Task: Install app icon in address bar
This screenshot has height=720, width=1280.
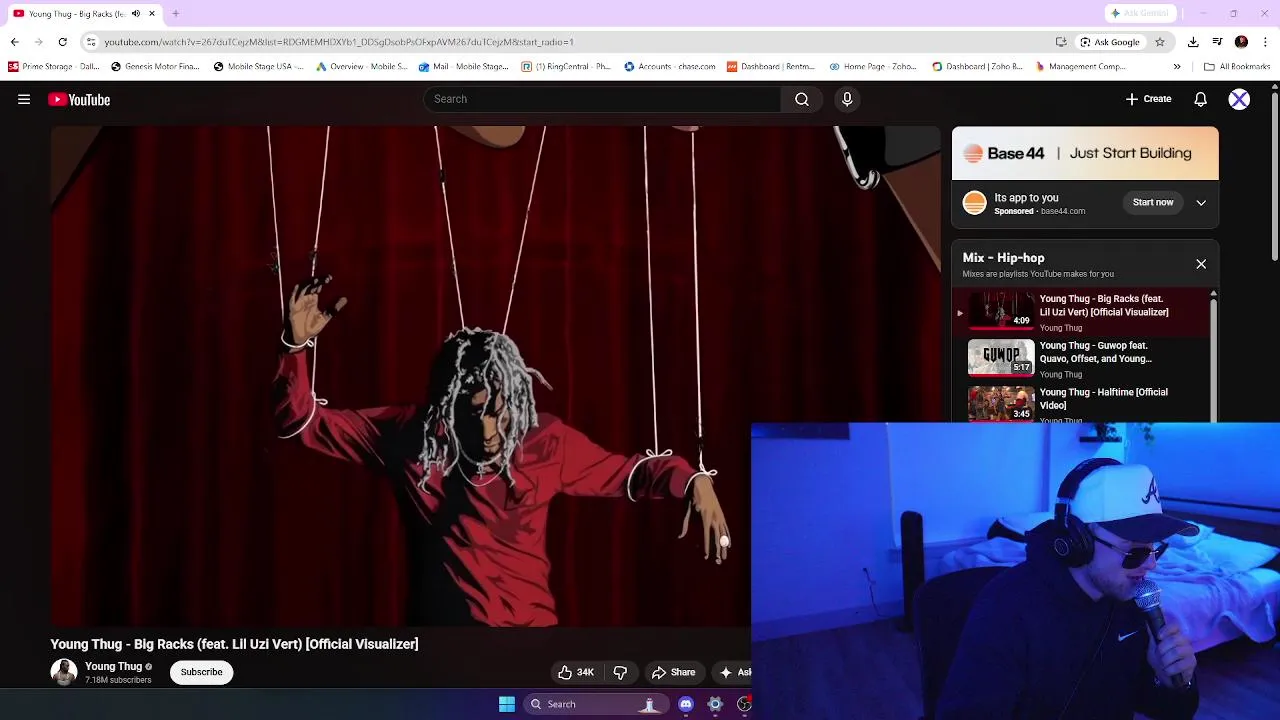Action: [1061, 42]
